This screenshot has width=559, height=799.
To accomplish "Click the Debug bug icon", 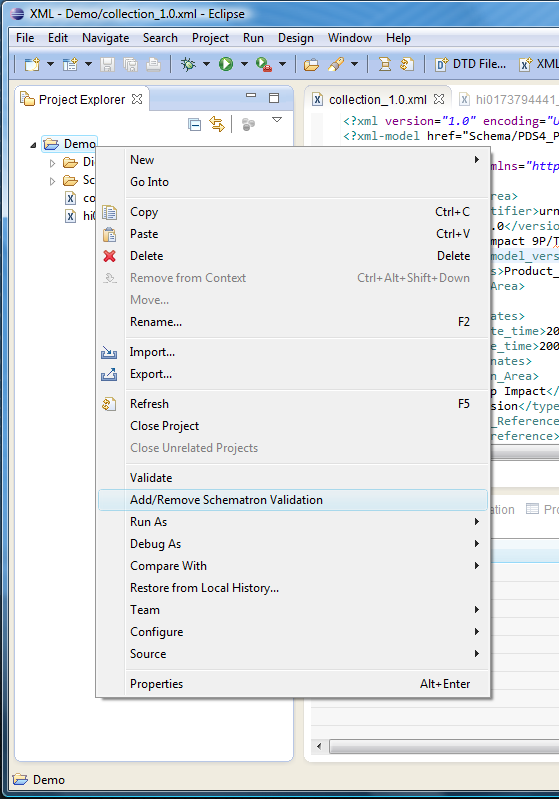I will click(188, 64).
